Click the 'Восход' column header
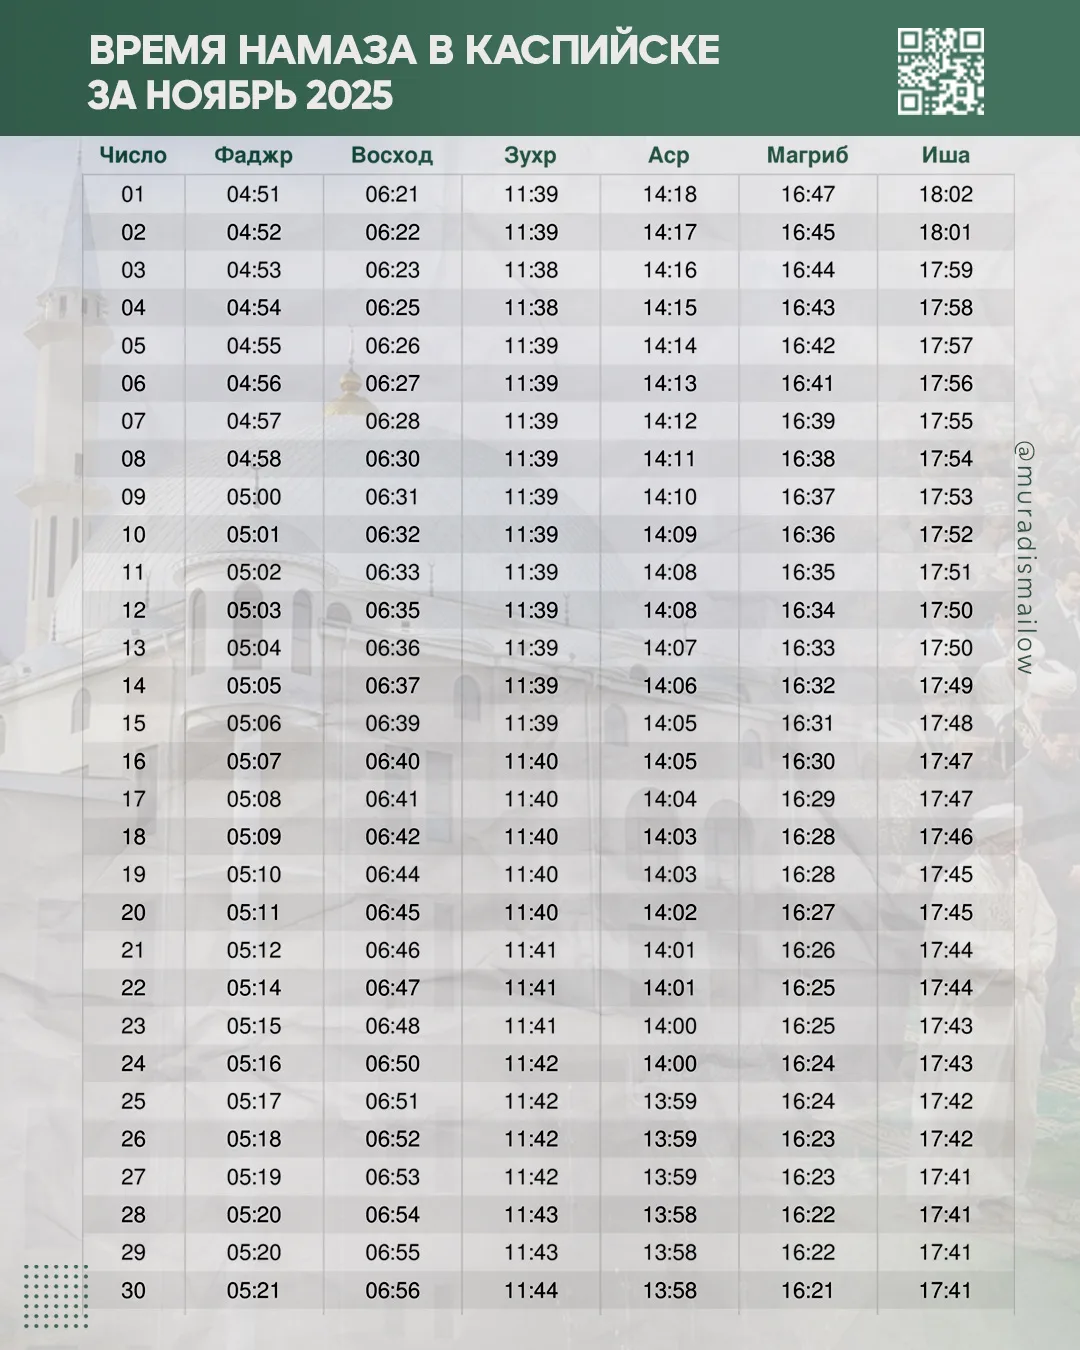Viewport: 1080px width, 1350px height. click(392, 156)
